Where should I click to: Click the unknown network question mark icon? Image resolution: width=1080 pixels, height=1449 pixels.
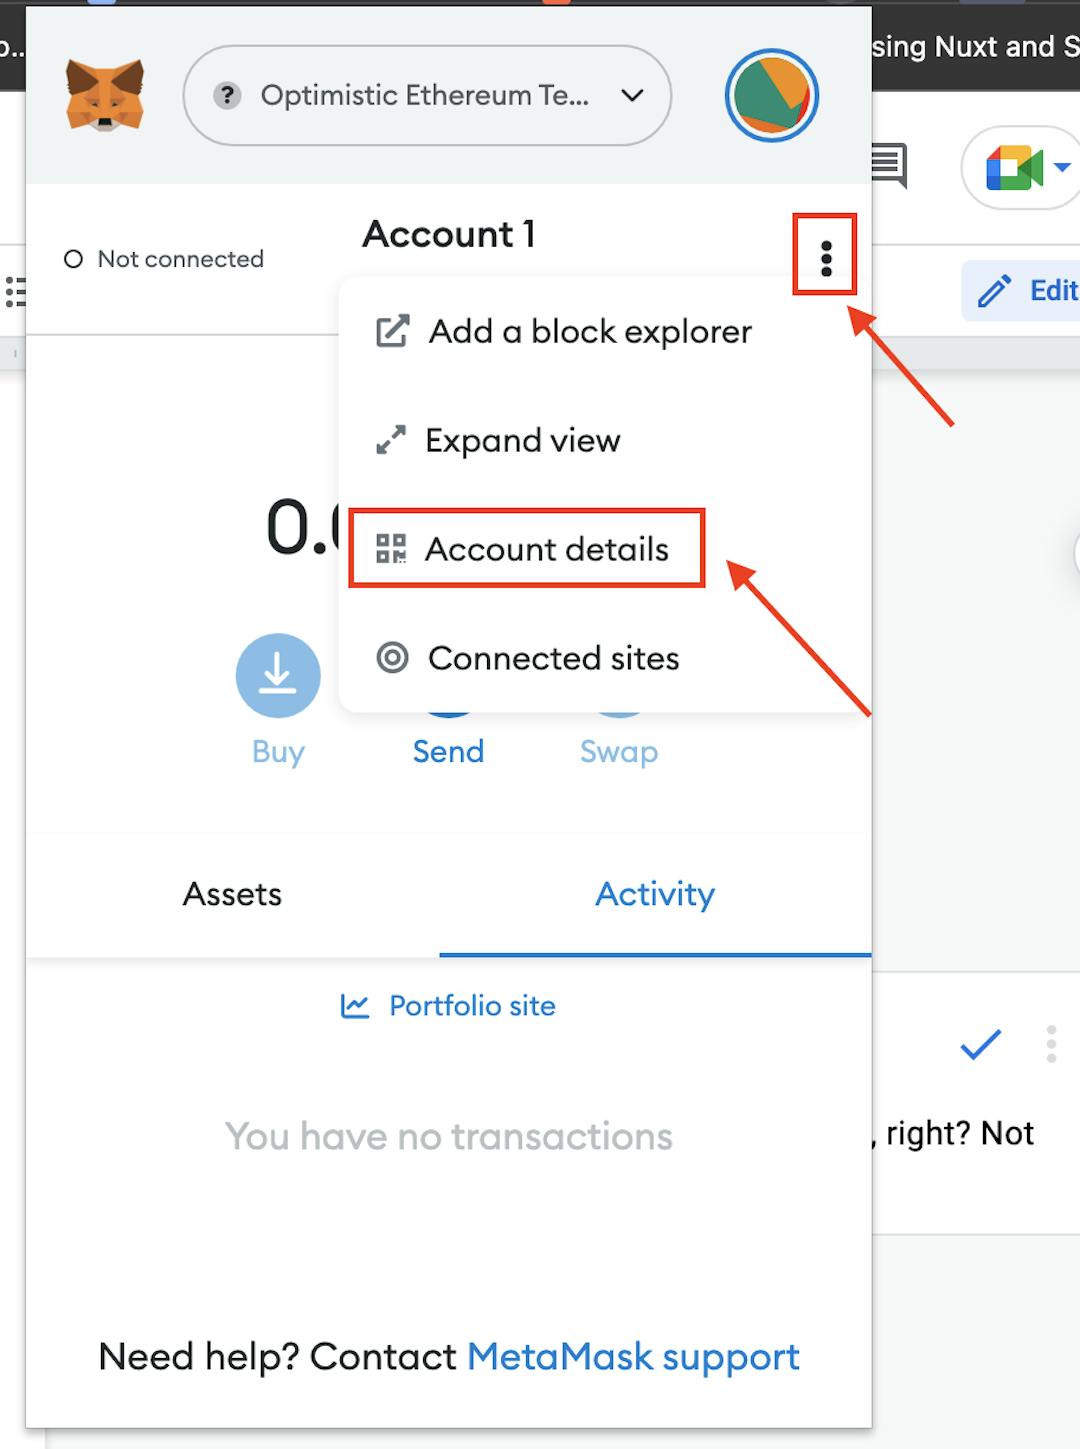228,95
